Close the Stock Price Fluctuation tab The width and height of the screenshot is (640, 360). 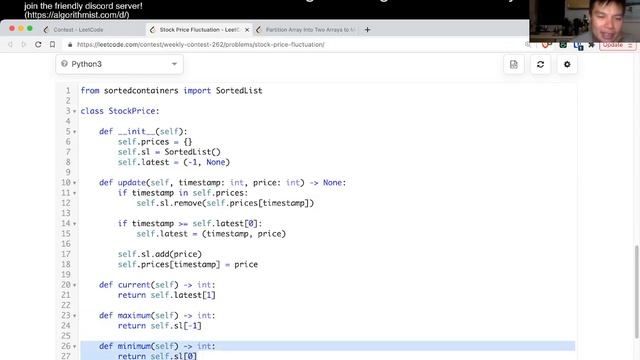(247, 30)
